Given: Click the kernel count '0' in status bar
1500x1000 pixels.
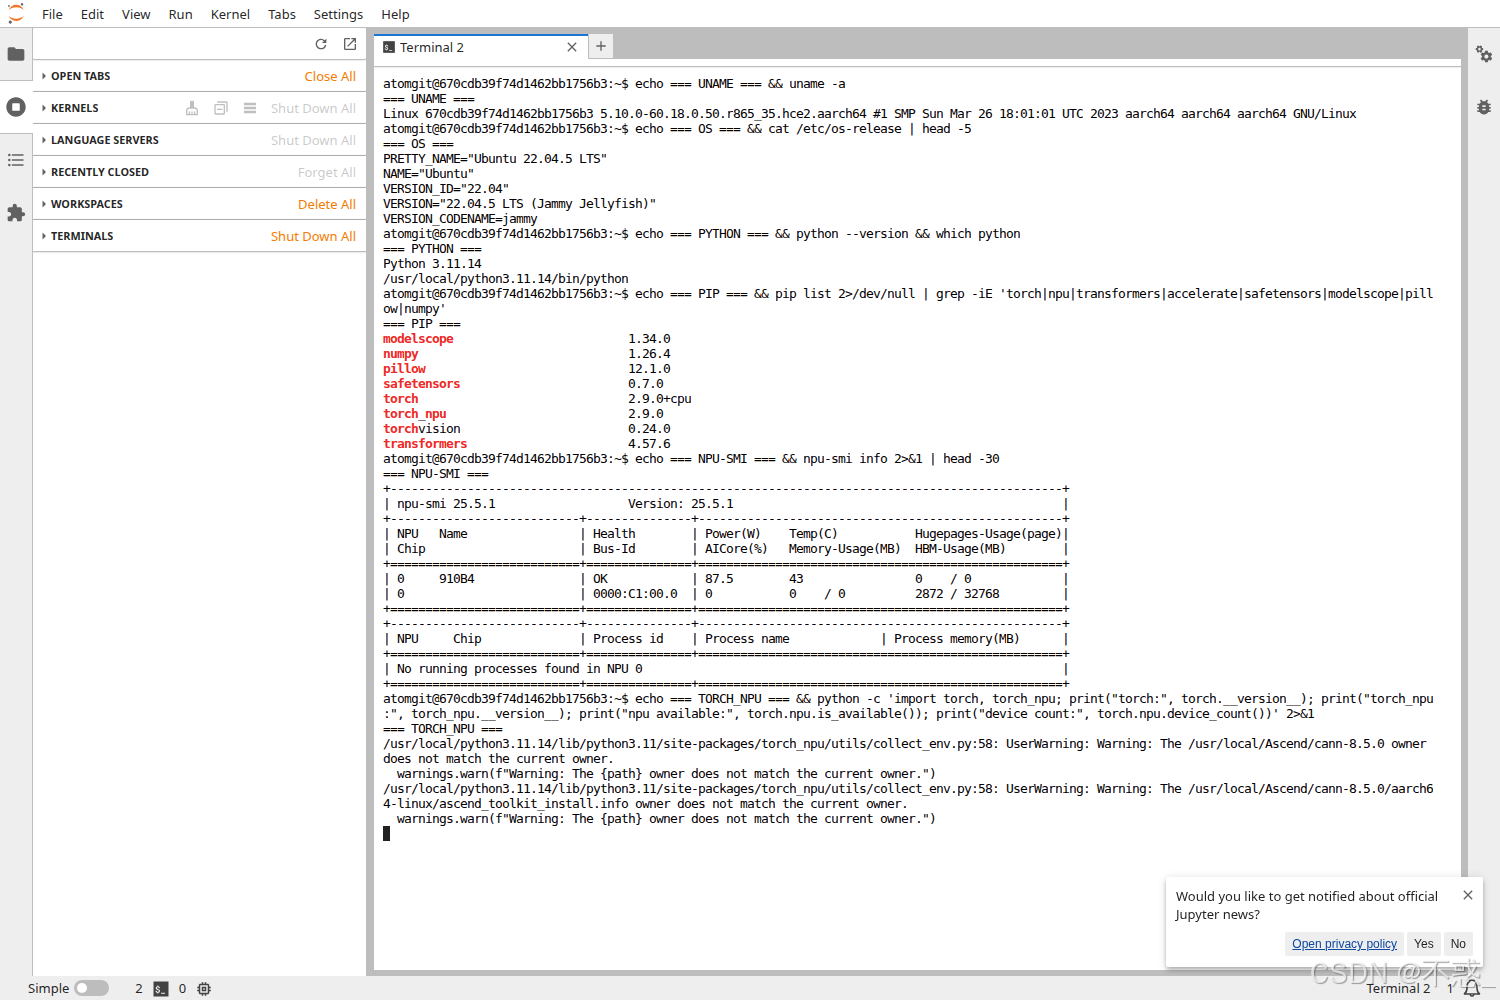Looking at the screenshot, I should point(182,989).
